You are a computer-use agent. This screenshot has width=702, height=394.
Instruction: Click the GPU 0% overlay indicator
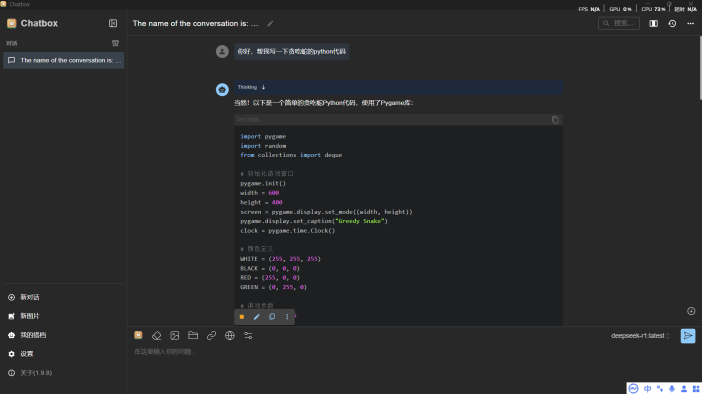[x=620, y=9]
